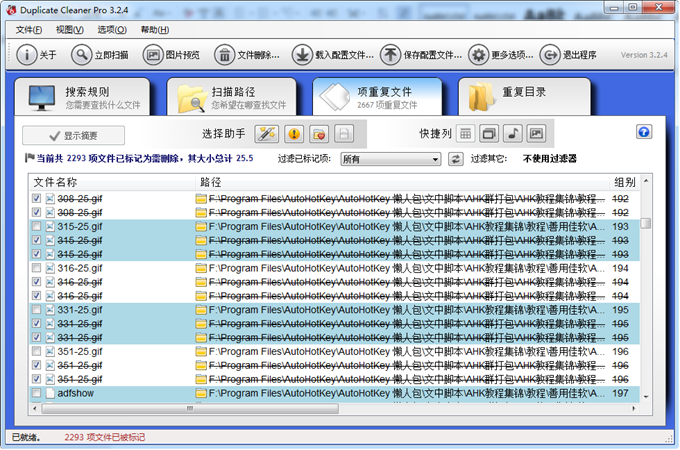Click status bar text 2293 项文件已被标记
This screenshot has width=680, height=450.
pos(105,437)
